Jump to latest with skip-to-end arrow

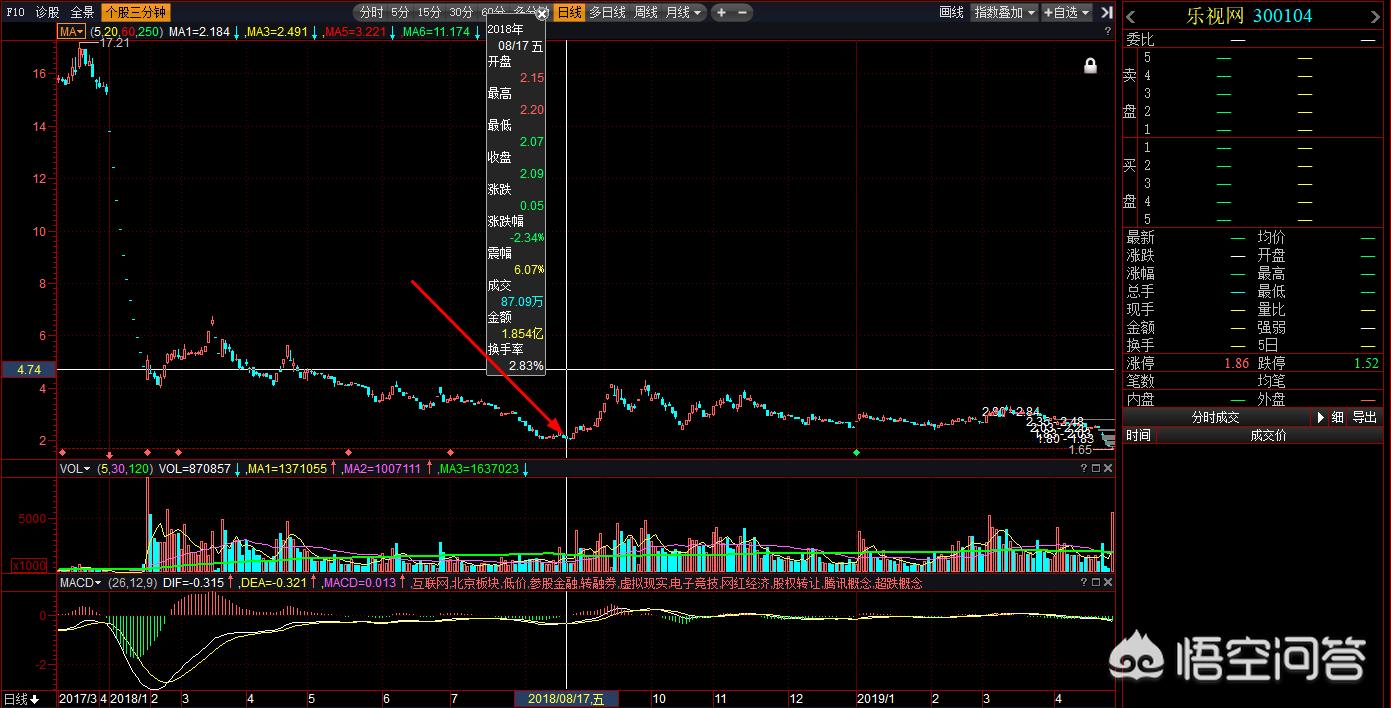(x=1106, y=12)
